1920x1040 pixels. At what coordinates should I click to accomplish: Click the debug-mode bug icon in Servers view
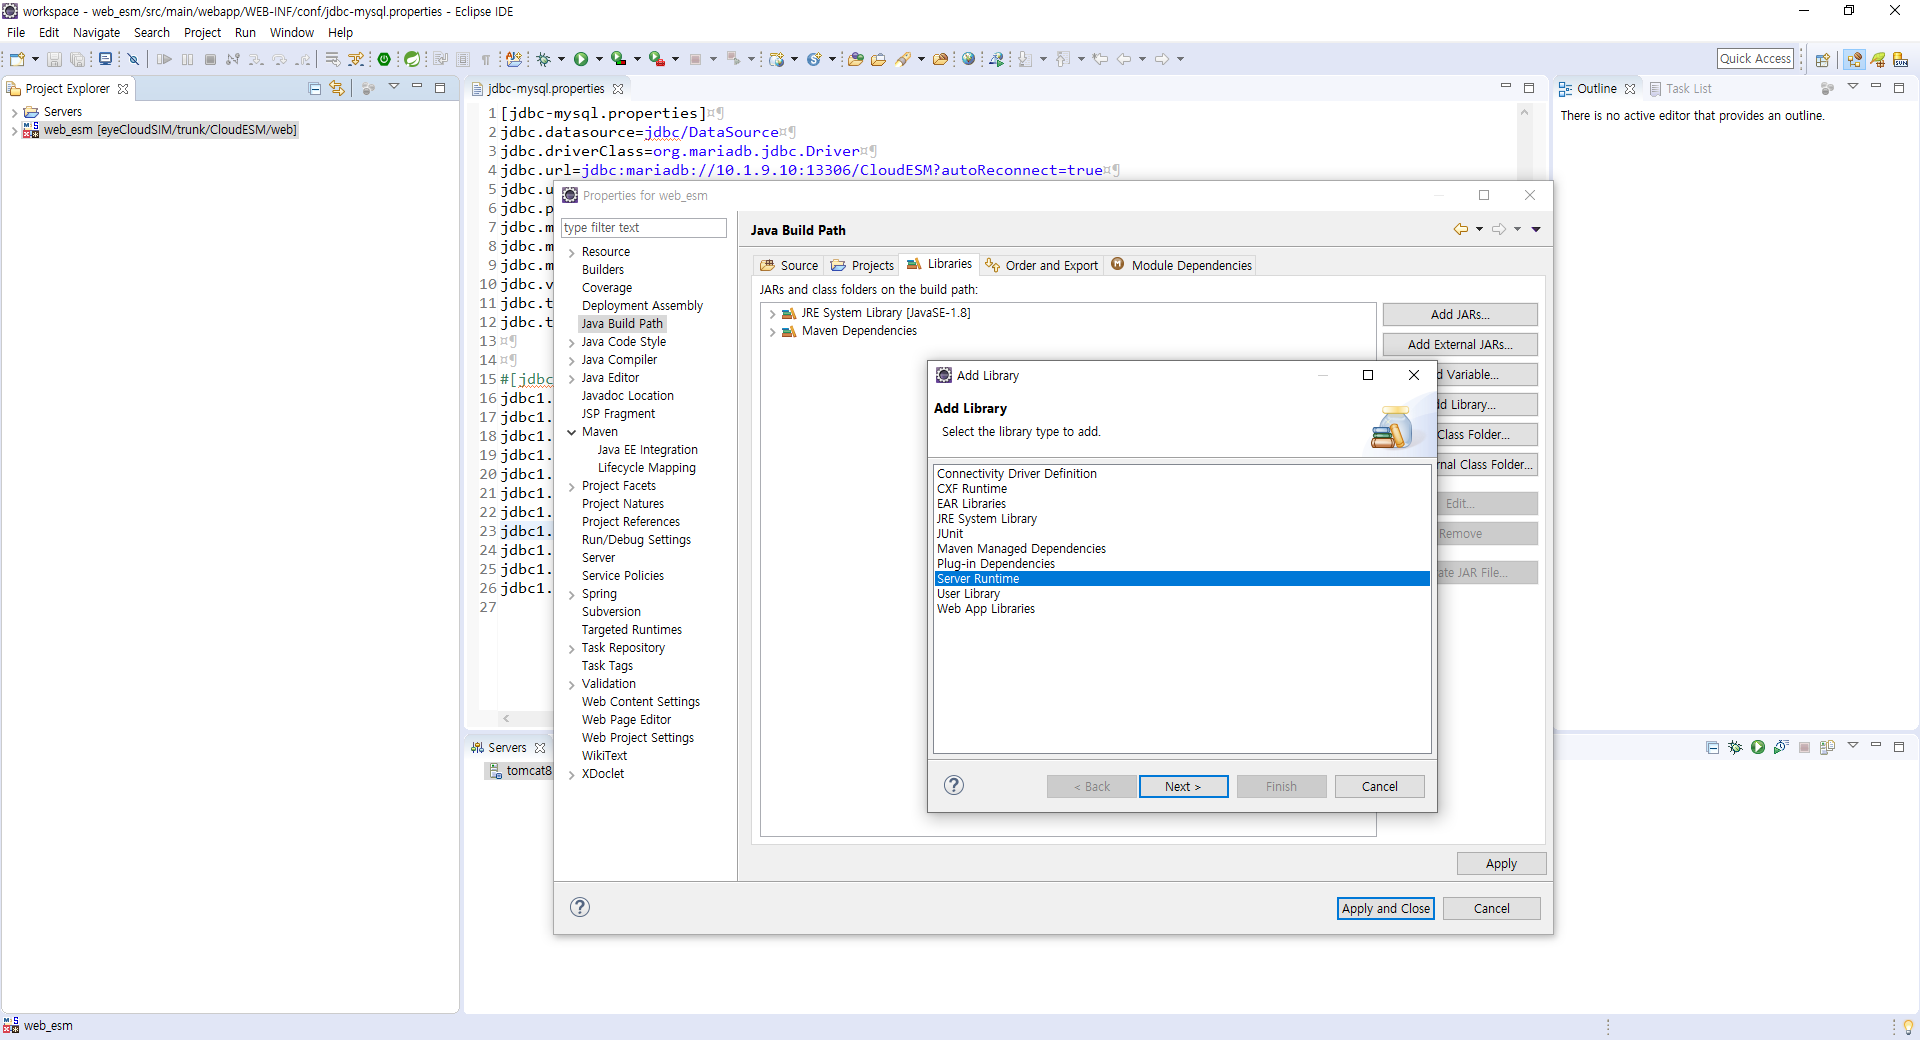(1735, 747)
